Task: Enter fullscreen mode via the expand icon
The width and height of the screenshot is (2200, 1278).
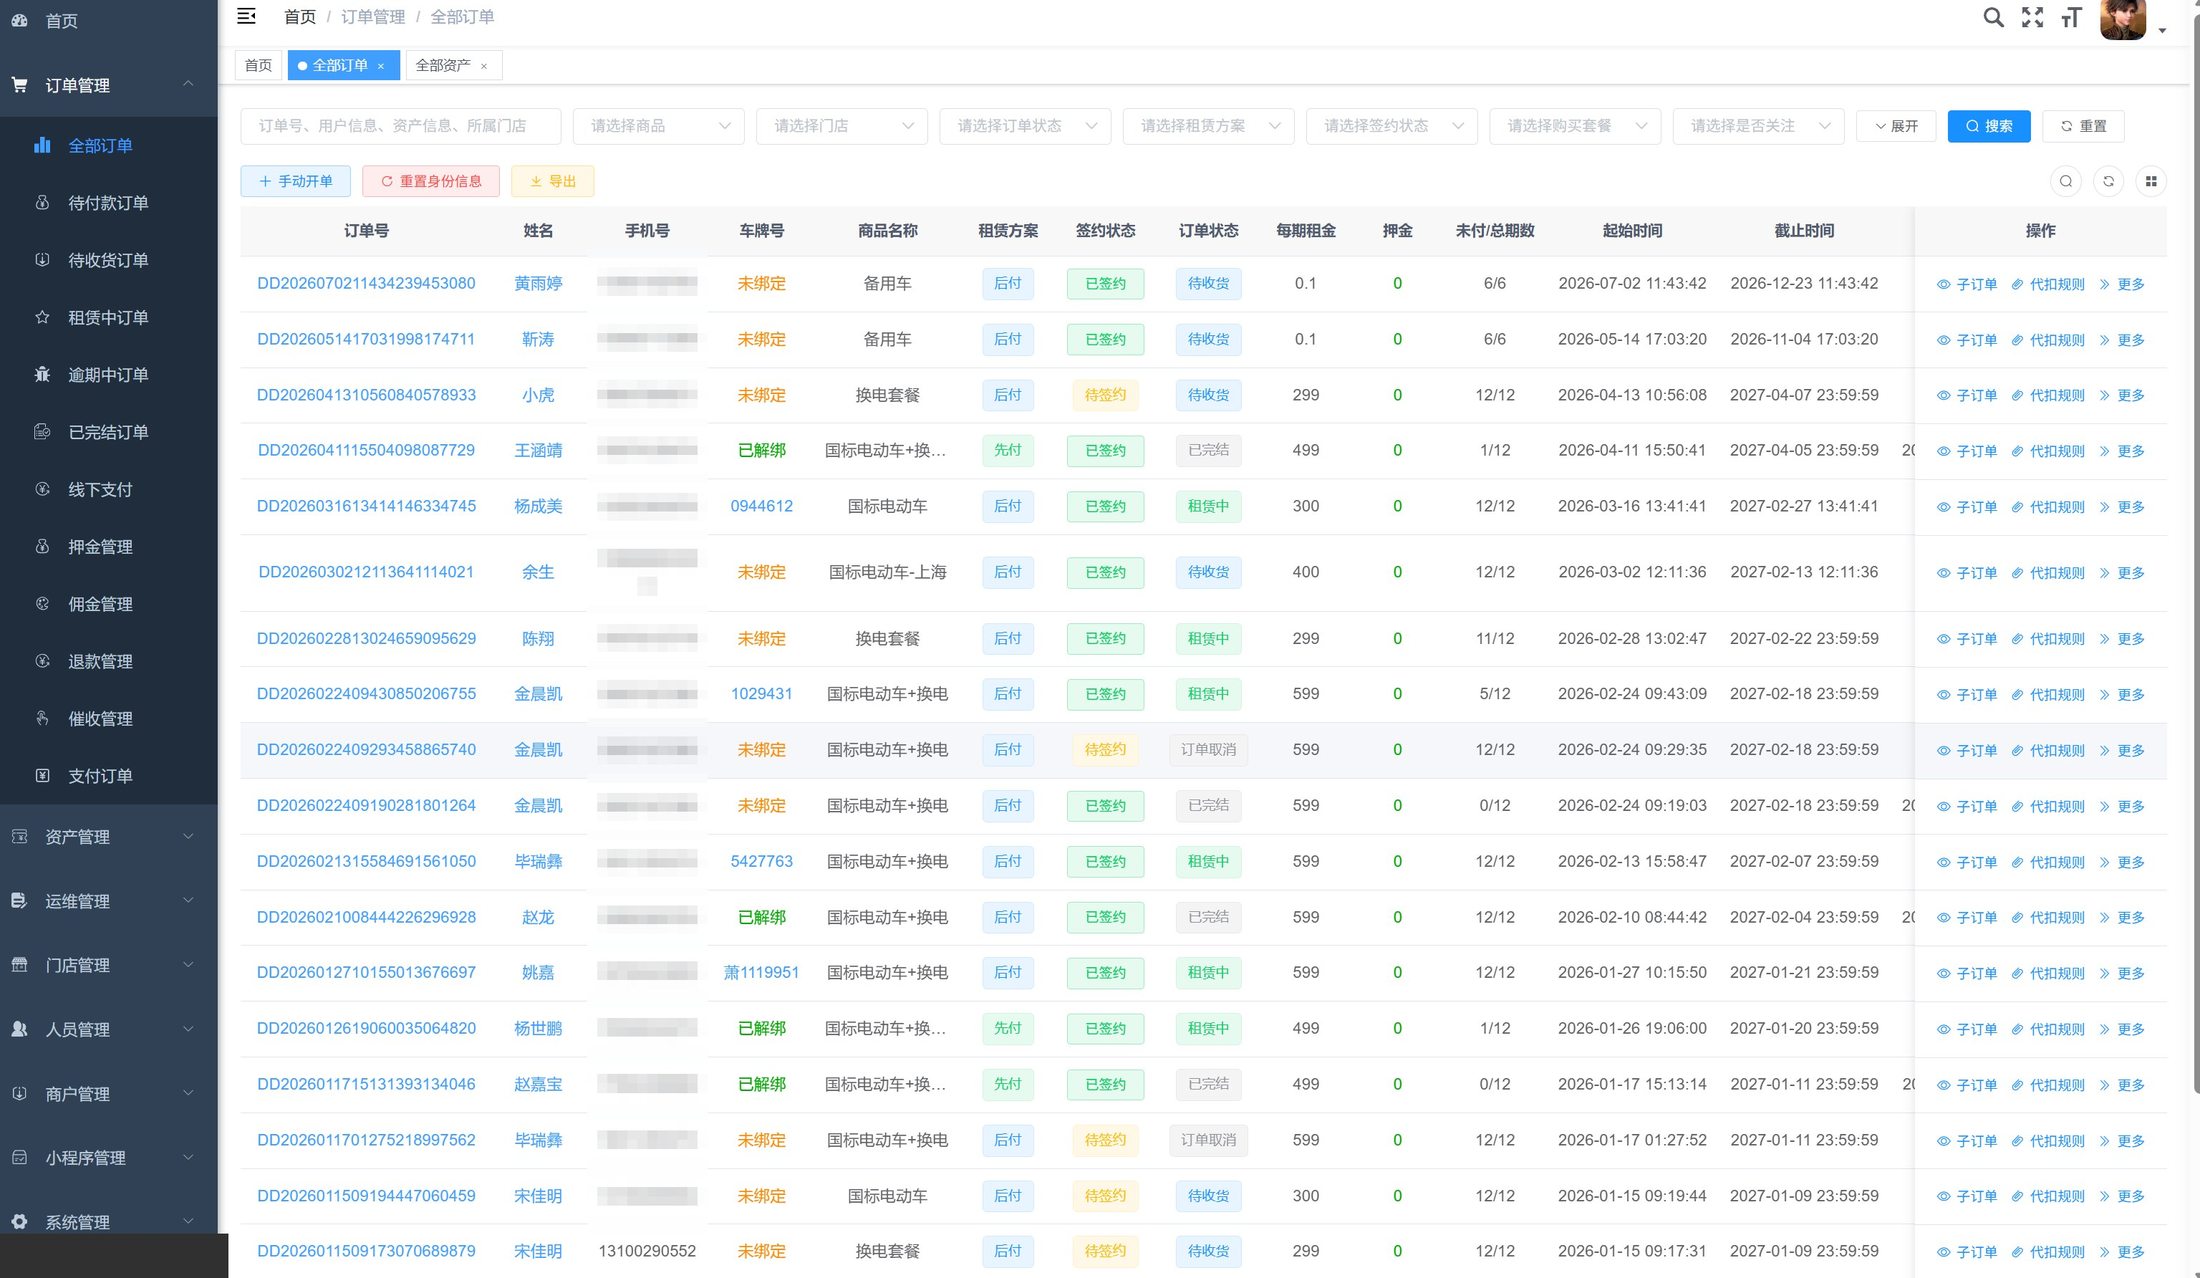Action: pyautogui.click(x=2032, y=17)
